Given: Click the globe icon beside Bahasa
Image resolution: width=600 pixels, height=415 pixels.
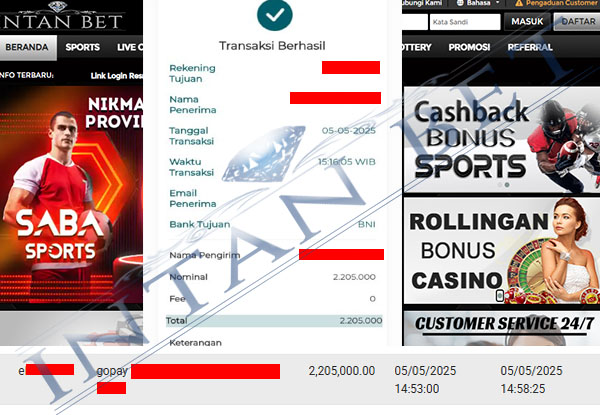Looking at the screenshot, I should click(460, 3).
